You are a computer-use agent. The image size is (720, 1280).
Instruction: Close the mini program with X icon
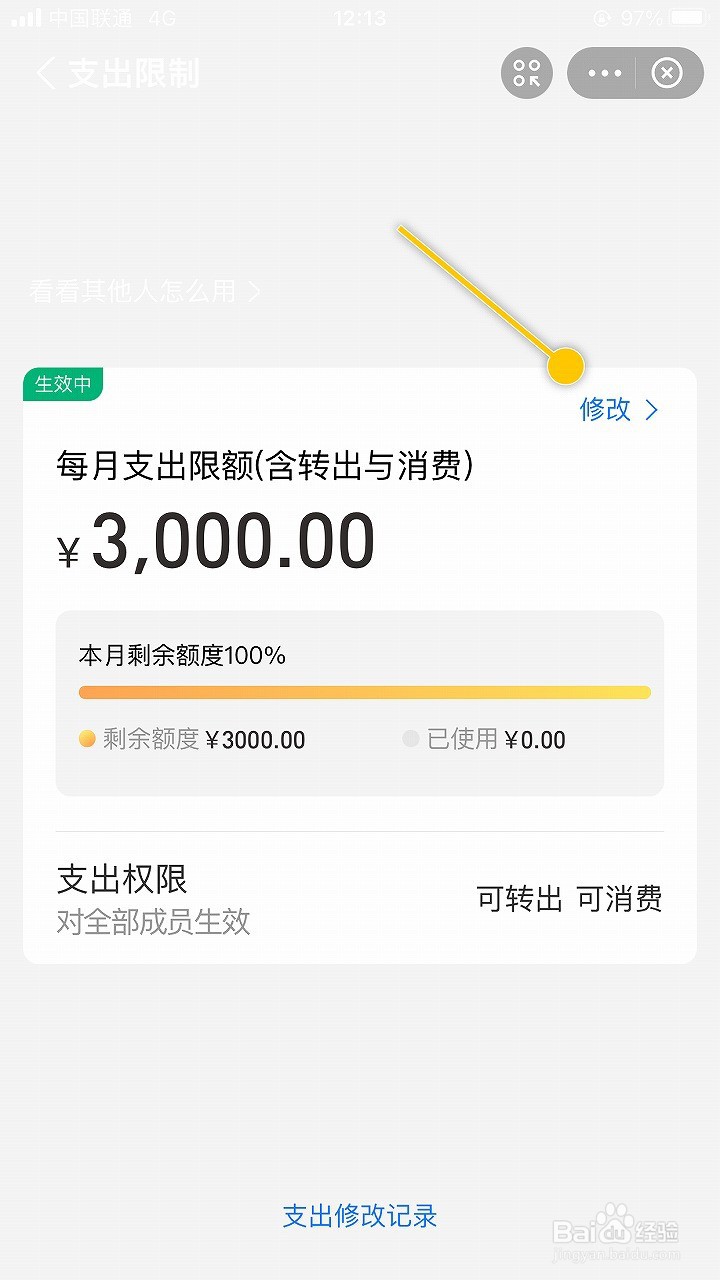666,73
